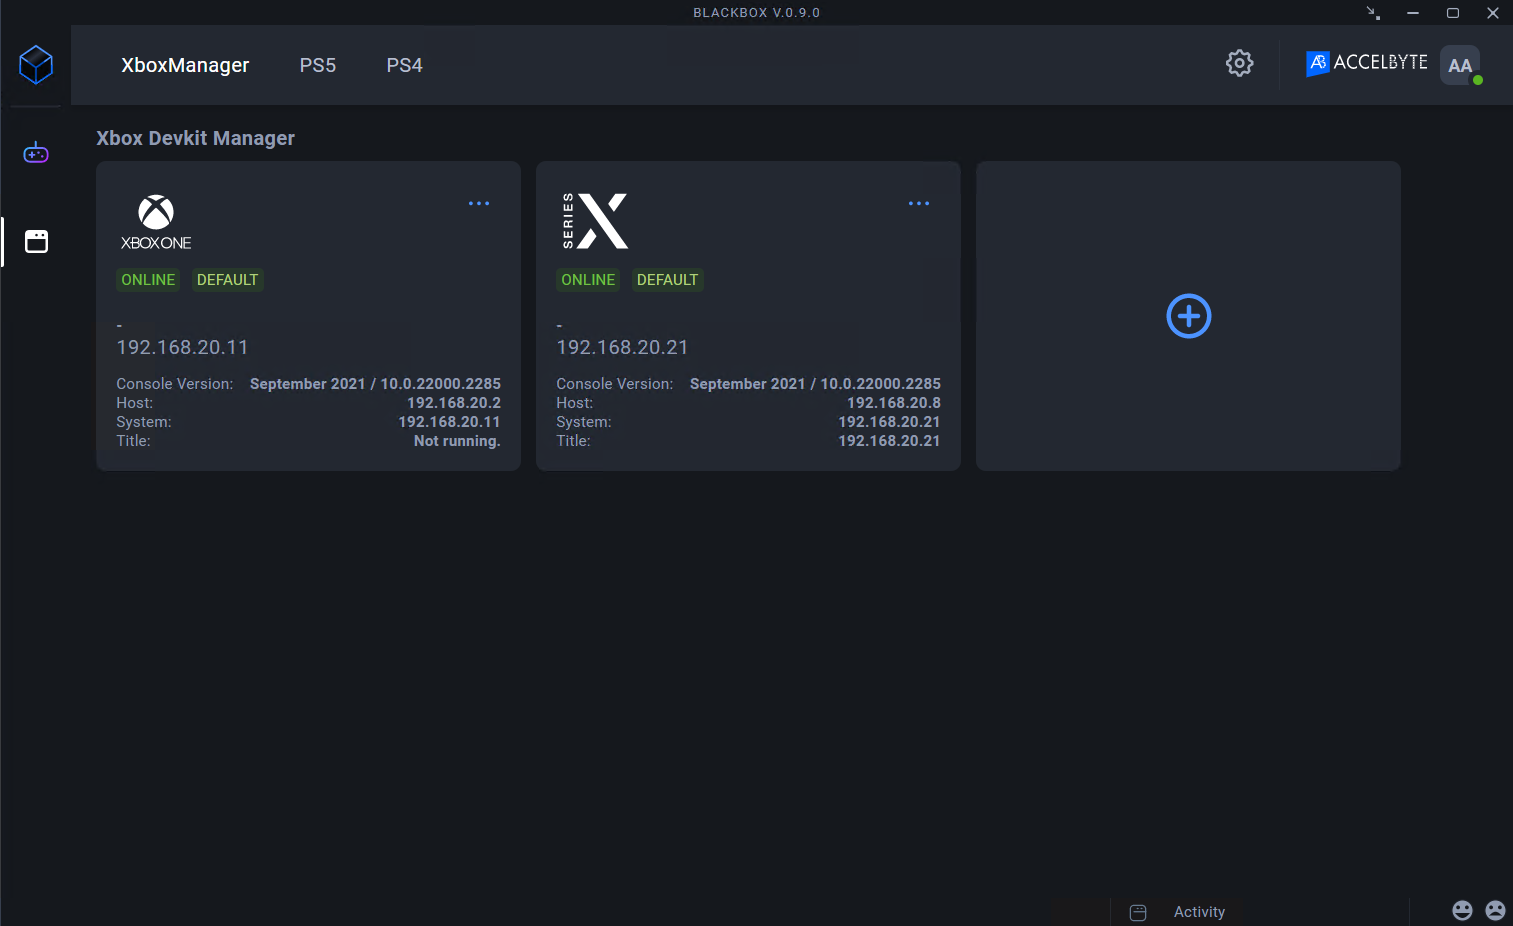Click DEFAULT badge on Series X card

click(x=667, y=280)
